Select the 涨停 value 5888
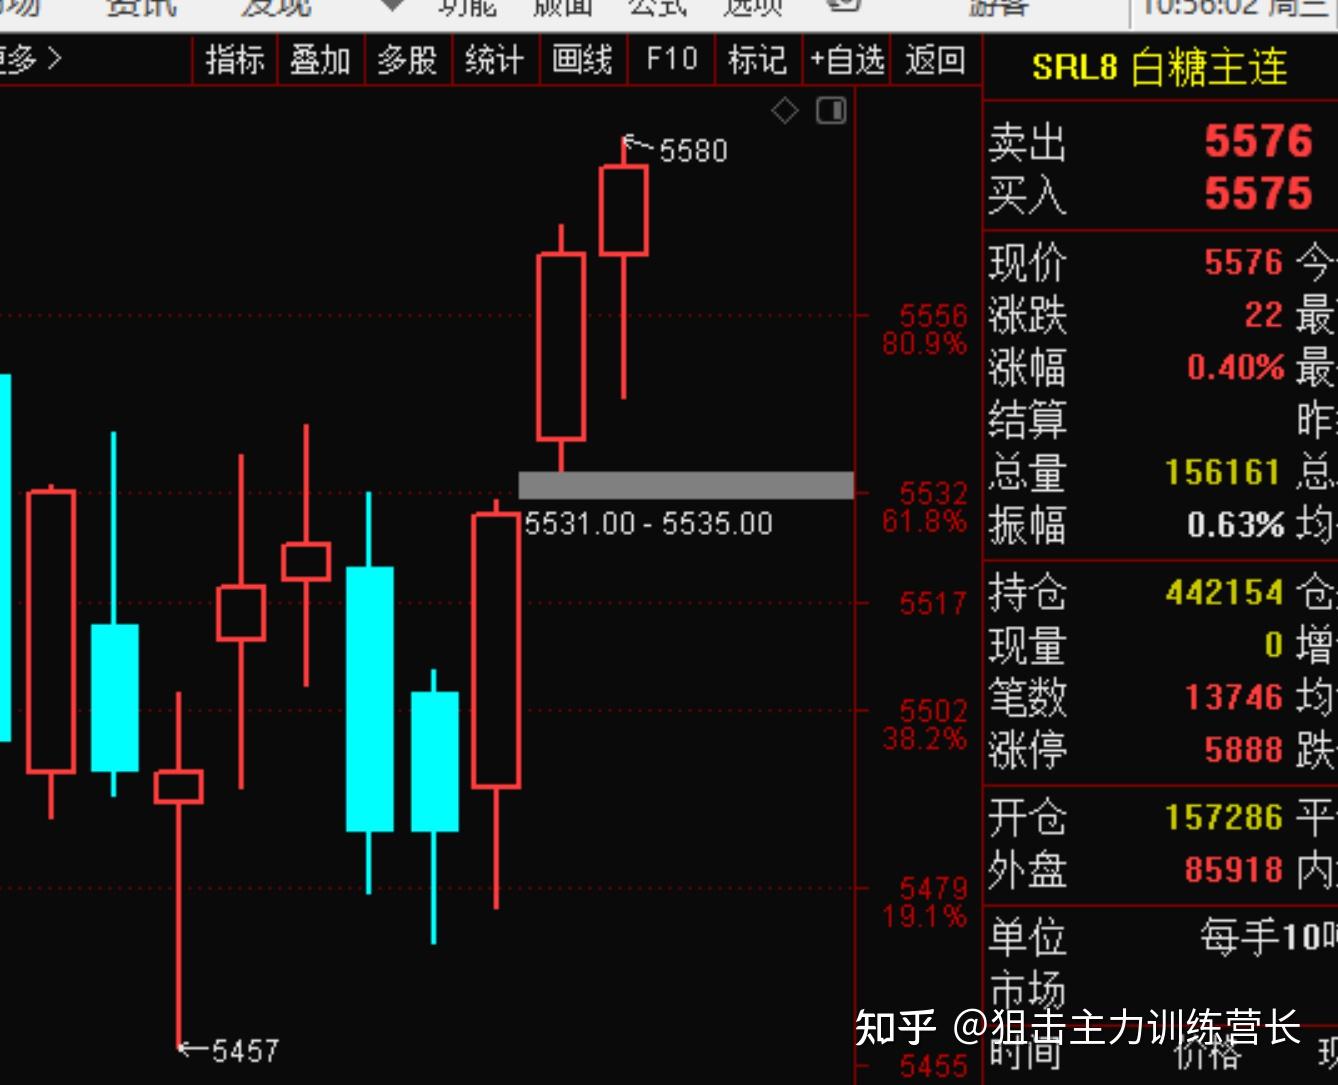1338x1085 pixels. 1243,749
